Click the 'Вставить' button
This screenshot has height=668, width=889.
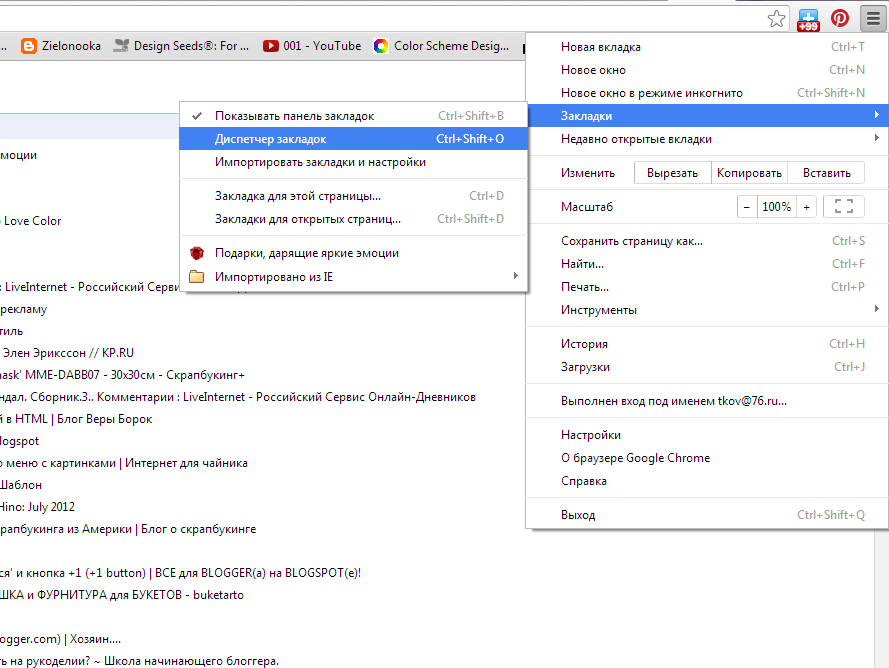pos(827,173)
